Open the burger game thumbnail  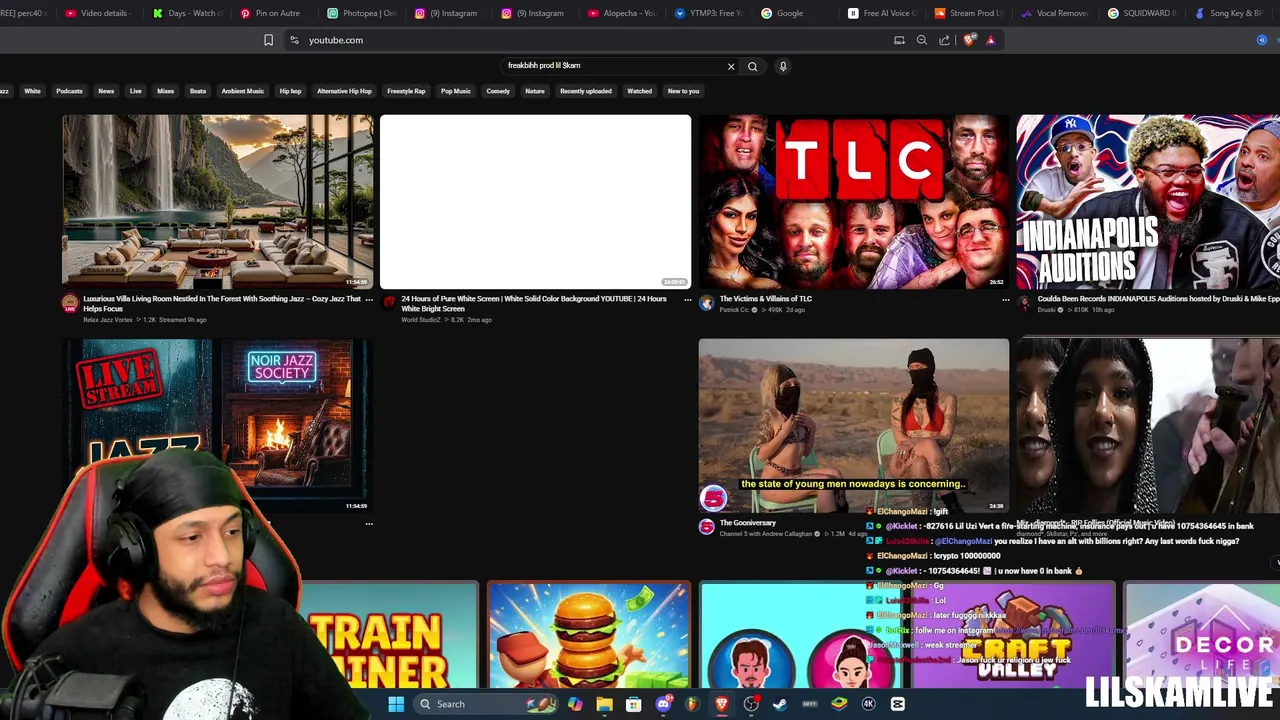pyautogui.click(x=589, y=636)
